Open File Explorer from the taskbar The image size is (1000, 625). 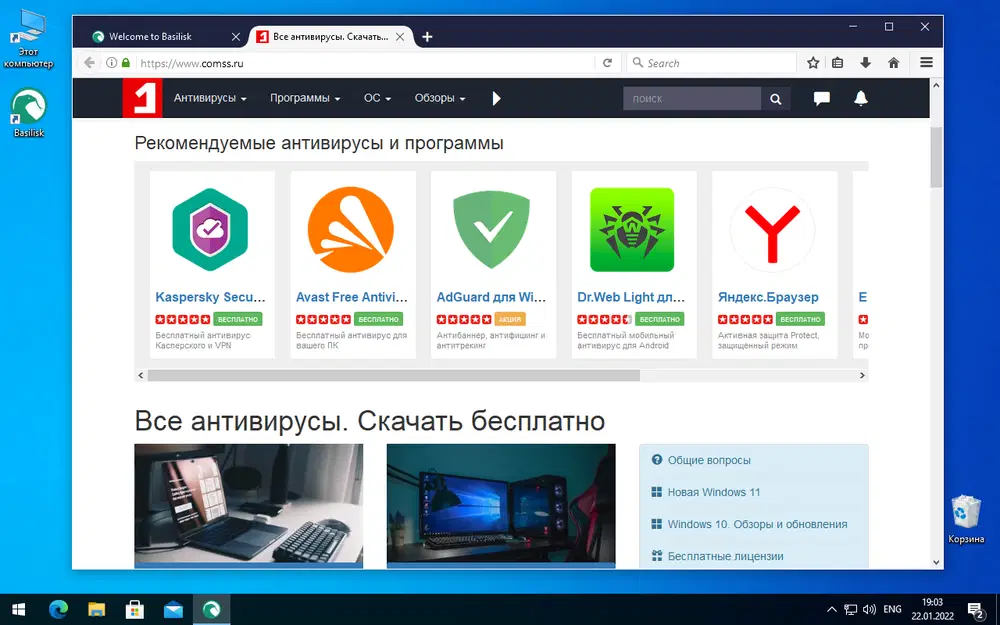96,610
